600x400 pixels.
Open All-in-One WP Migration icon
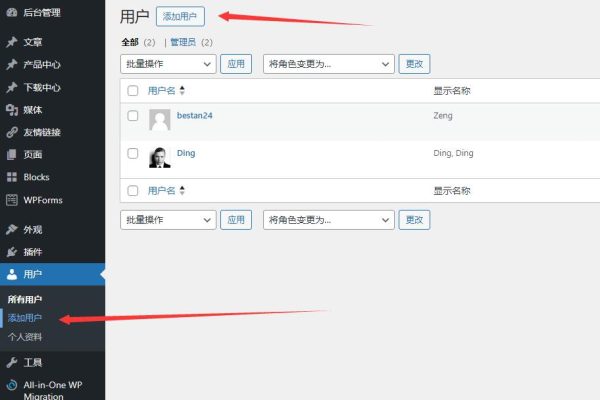click(x=12, y=385)
